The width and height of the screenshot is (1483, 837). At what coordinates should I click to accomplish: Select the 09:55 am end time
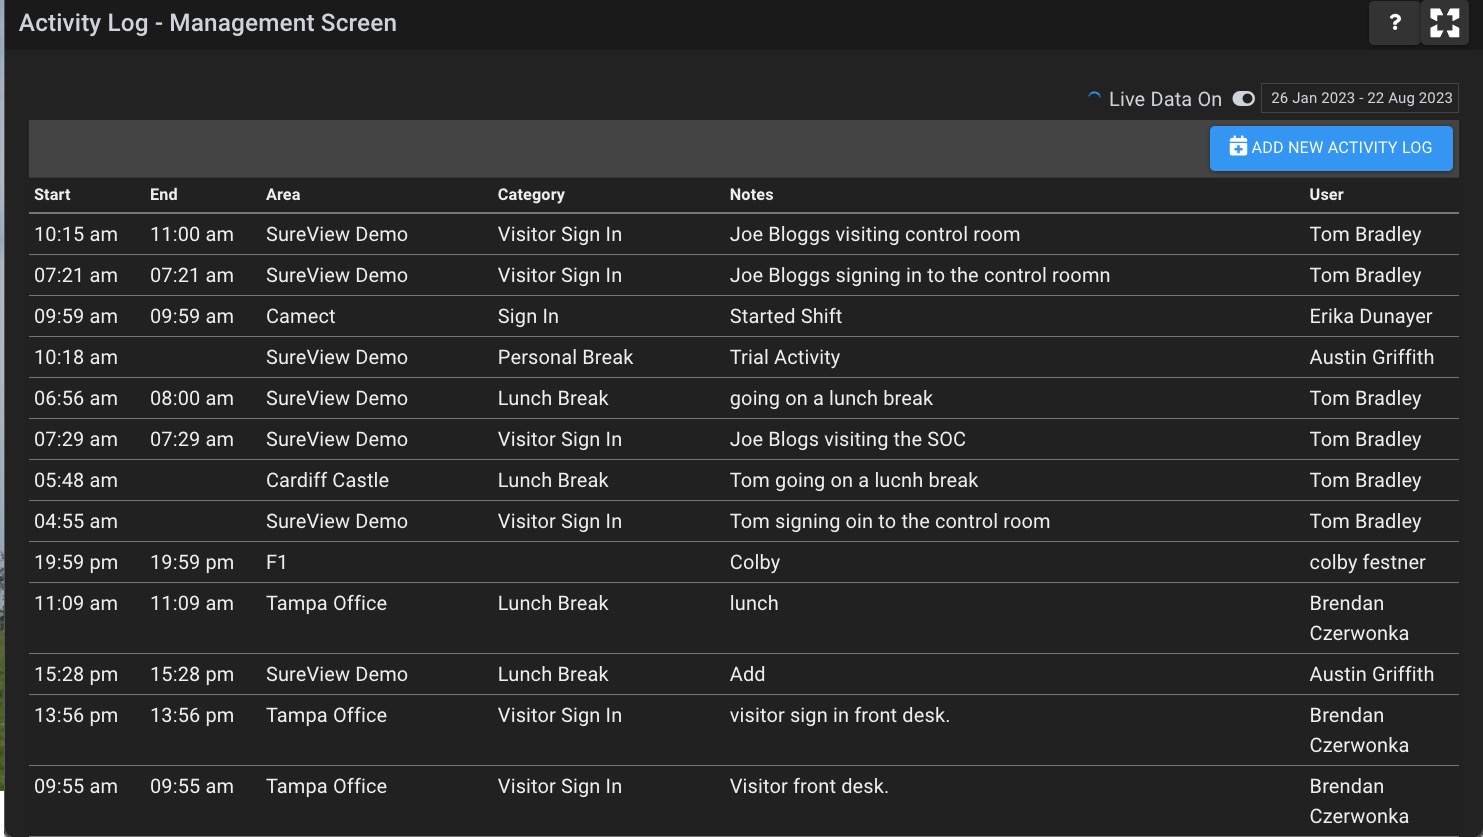coord(192,786)
